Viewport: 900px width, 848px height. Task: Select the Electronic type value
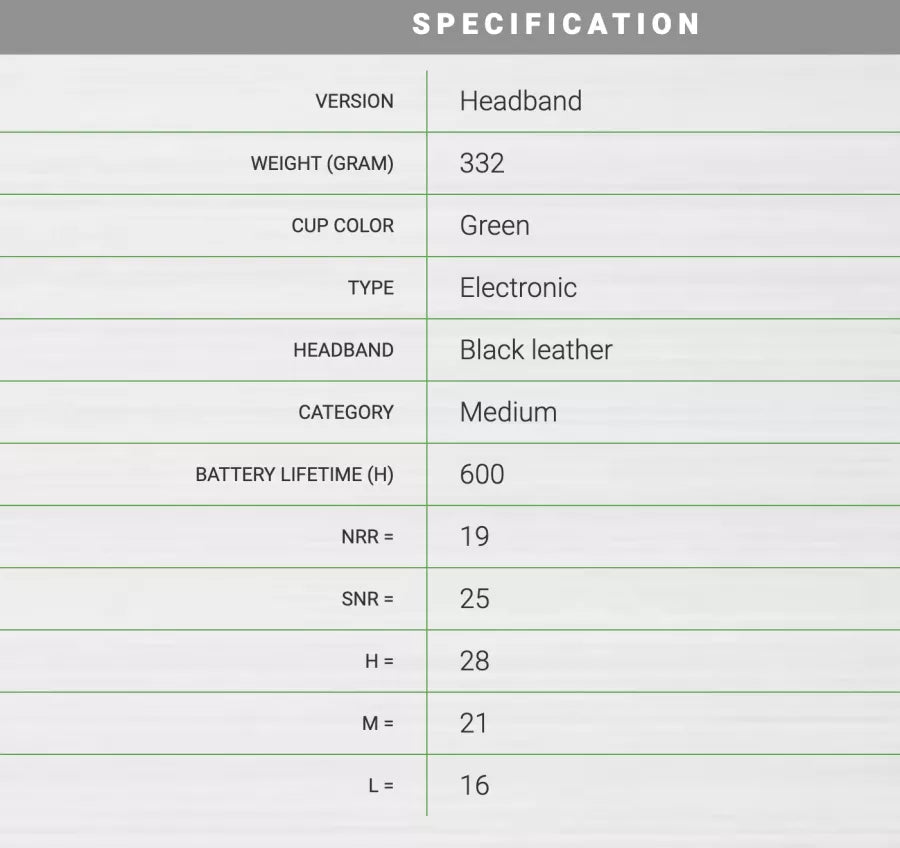tap(518, 288)
